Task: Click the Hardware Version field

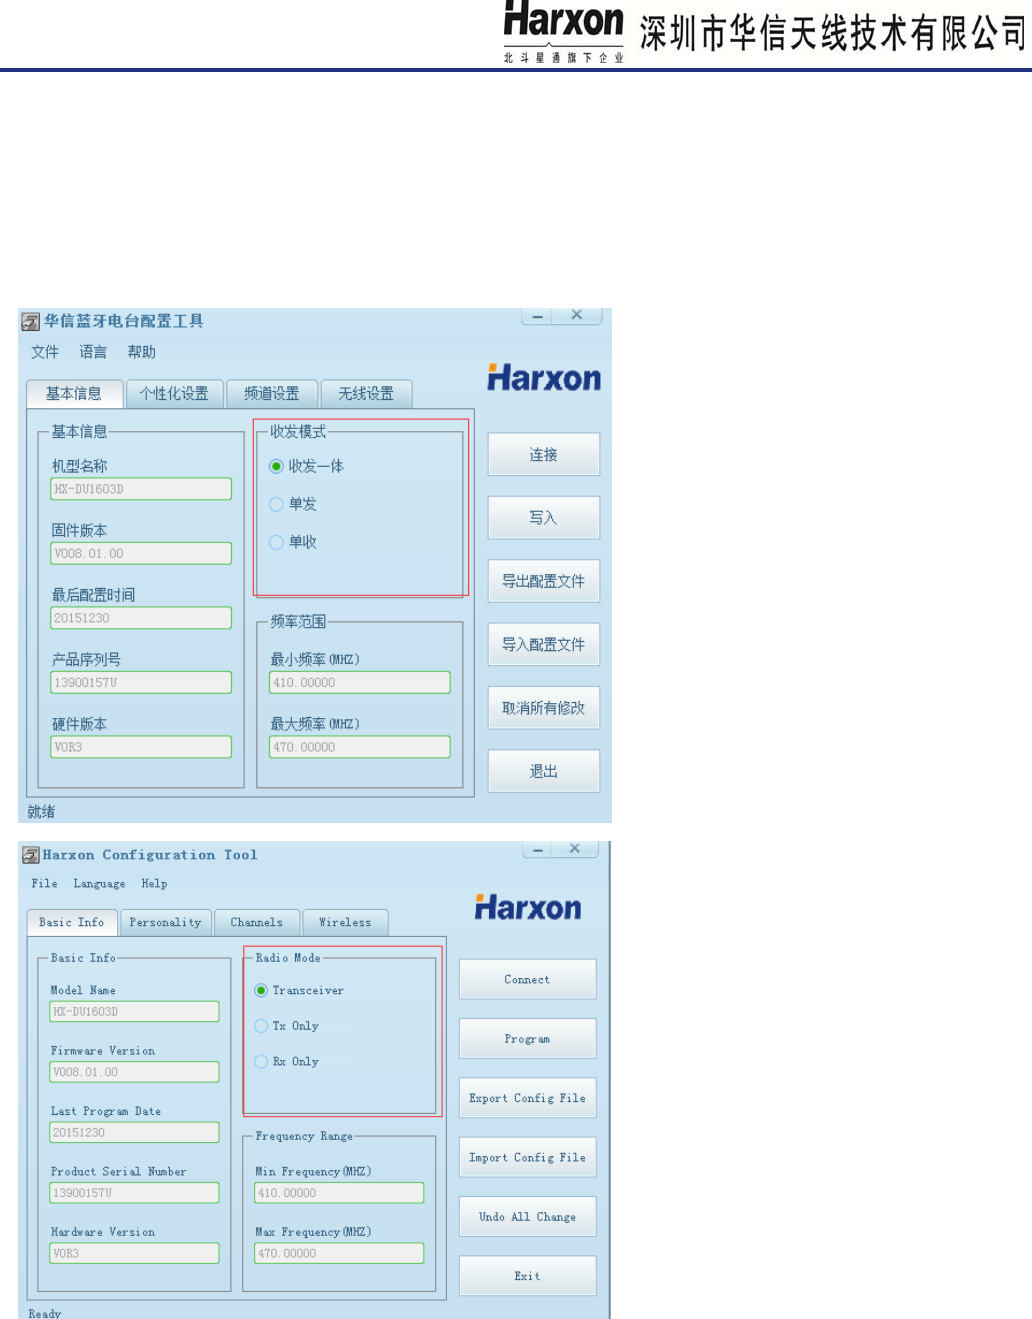Action: (135, 1253)
